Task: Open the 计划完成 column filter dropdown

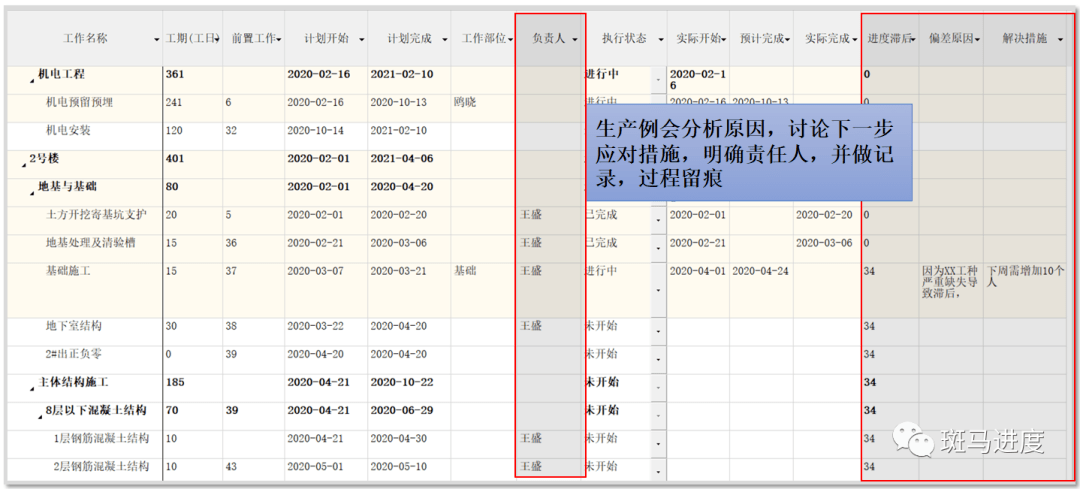Action: coord(444,40)
